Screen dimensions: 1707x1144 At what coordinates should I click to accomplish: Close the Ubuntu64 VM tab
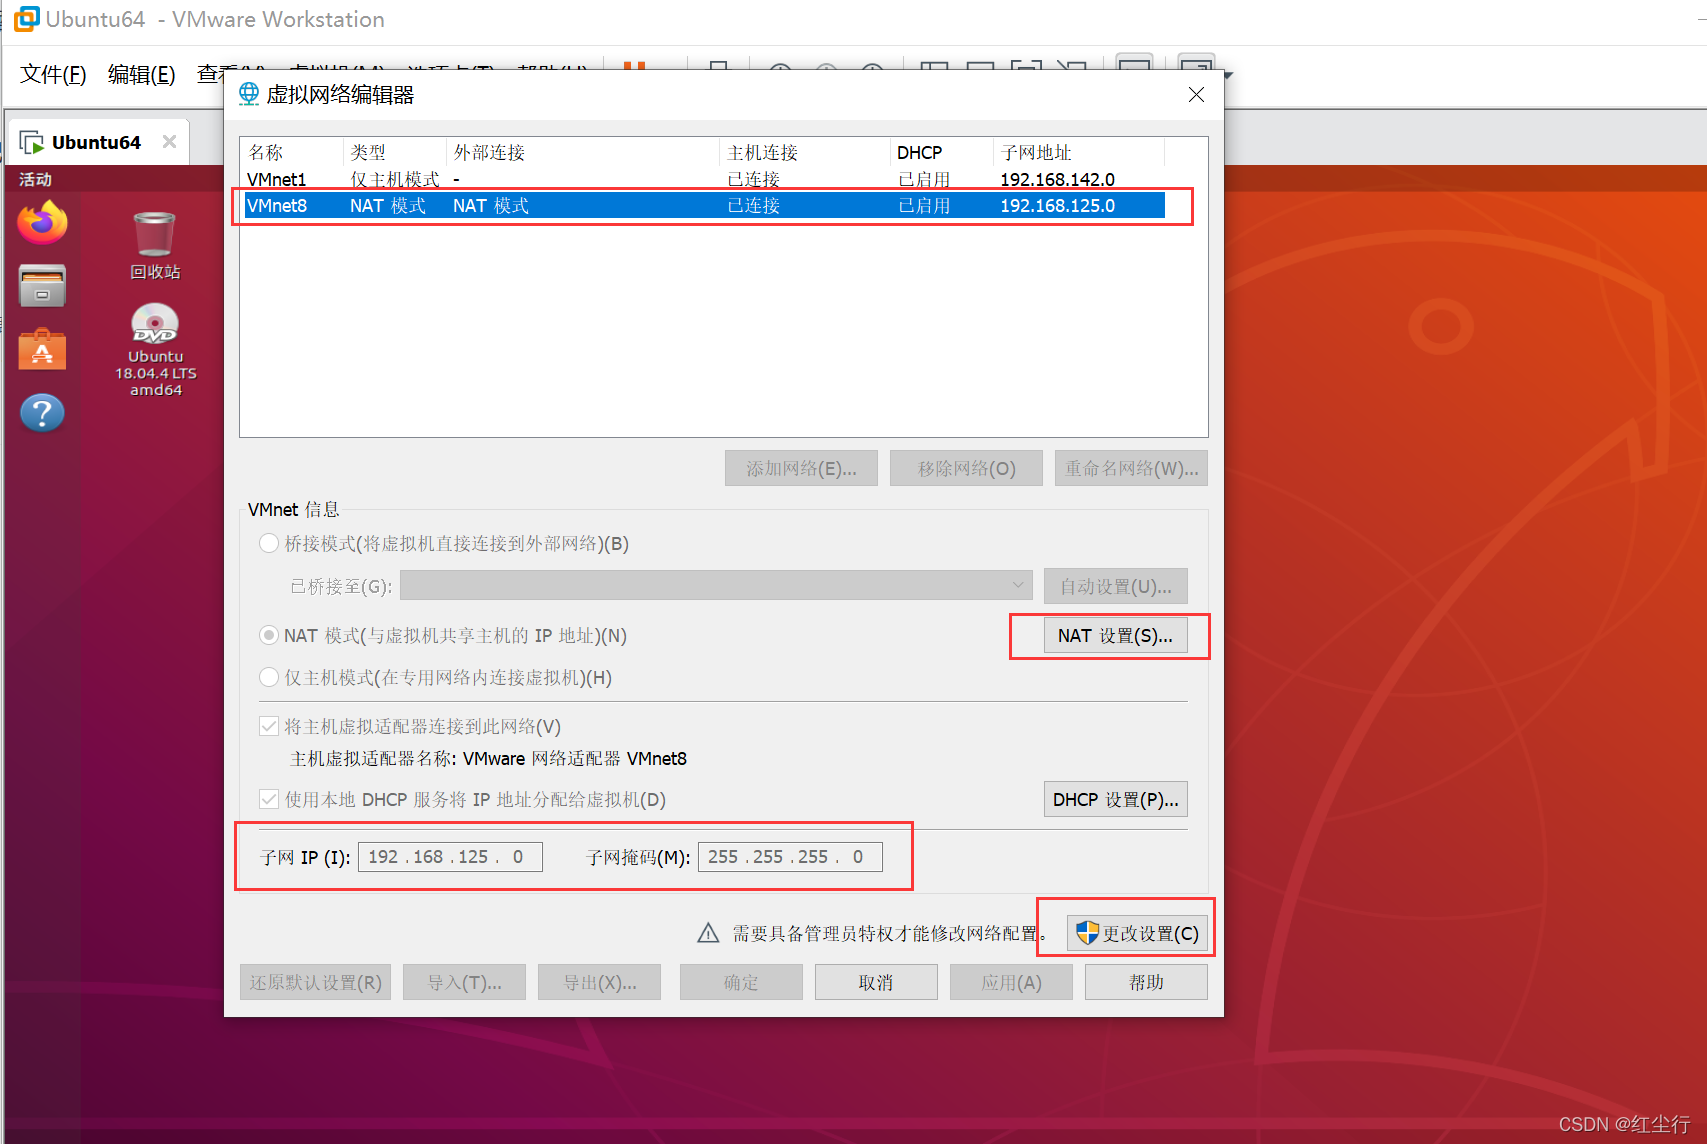click(170, 142)
